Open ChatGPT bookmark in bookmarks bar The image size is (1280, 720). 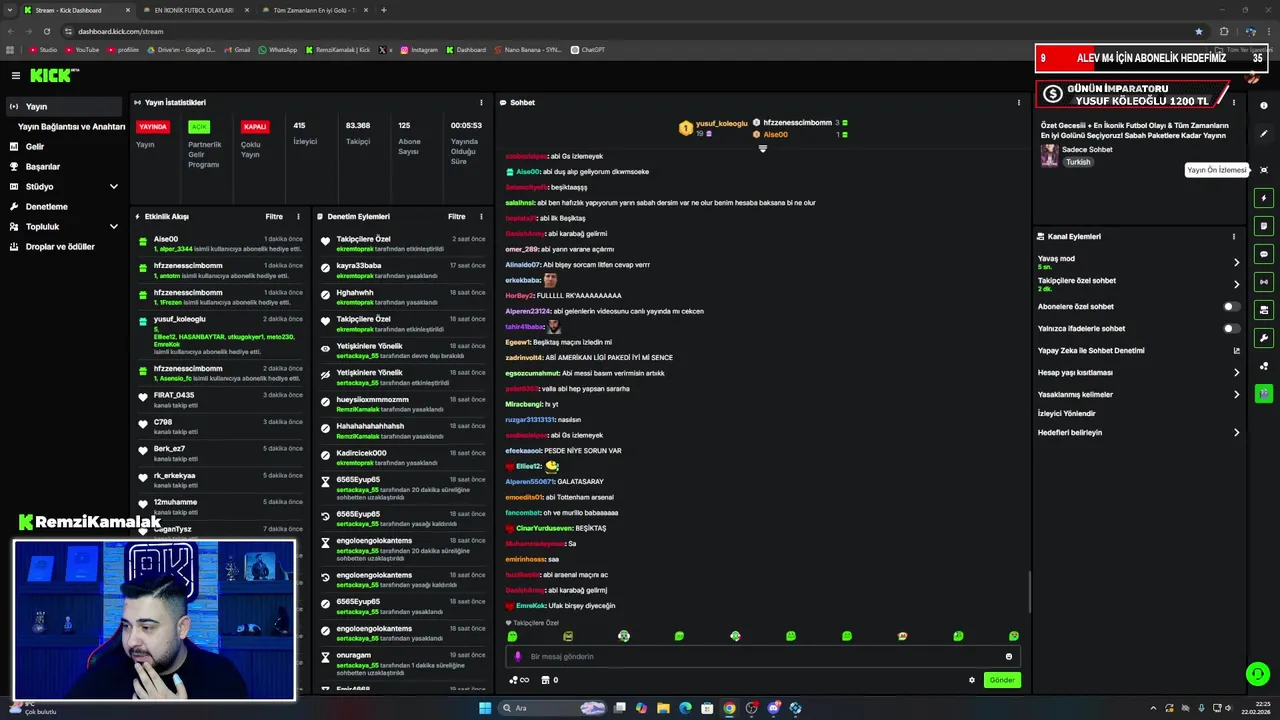point(588,50)
